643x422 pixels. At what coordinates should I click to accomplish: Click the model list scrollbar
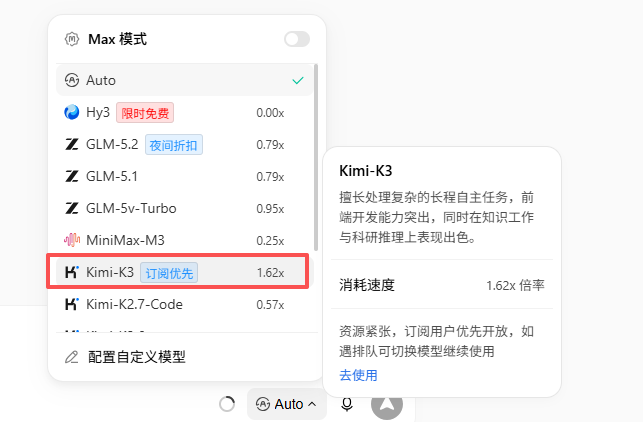pyautogui.click(x=316, y=157)
